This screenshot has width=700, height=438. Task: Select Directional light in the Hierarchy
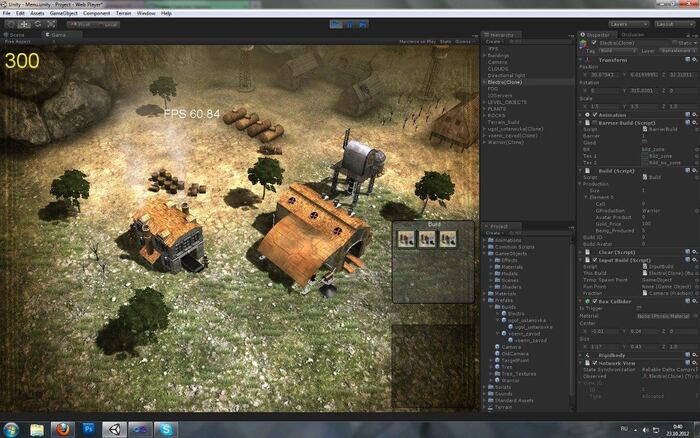506,75
